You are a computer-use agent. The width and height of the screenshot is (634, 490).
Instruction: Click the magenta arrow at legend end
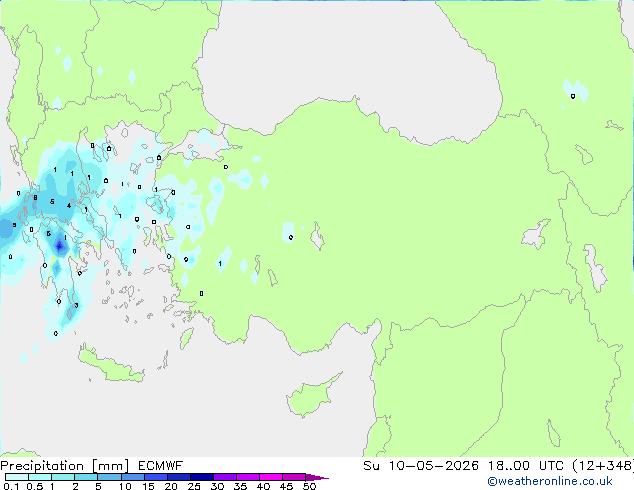320,478
